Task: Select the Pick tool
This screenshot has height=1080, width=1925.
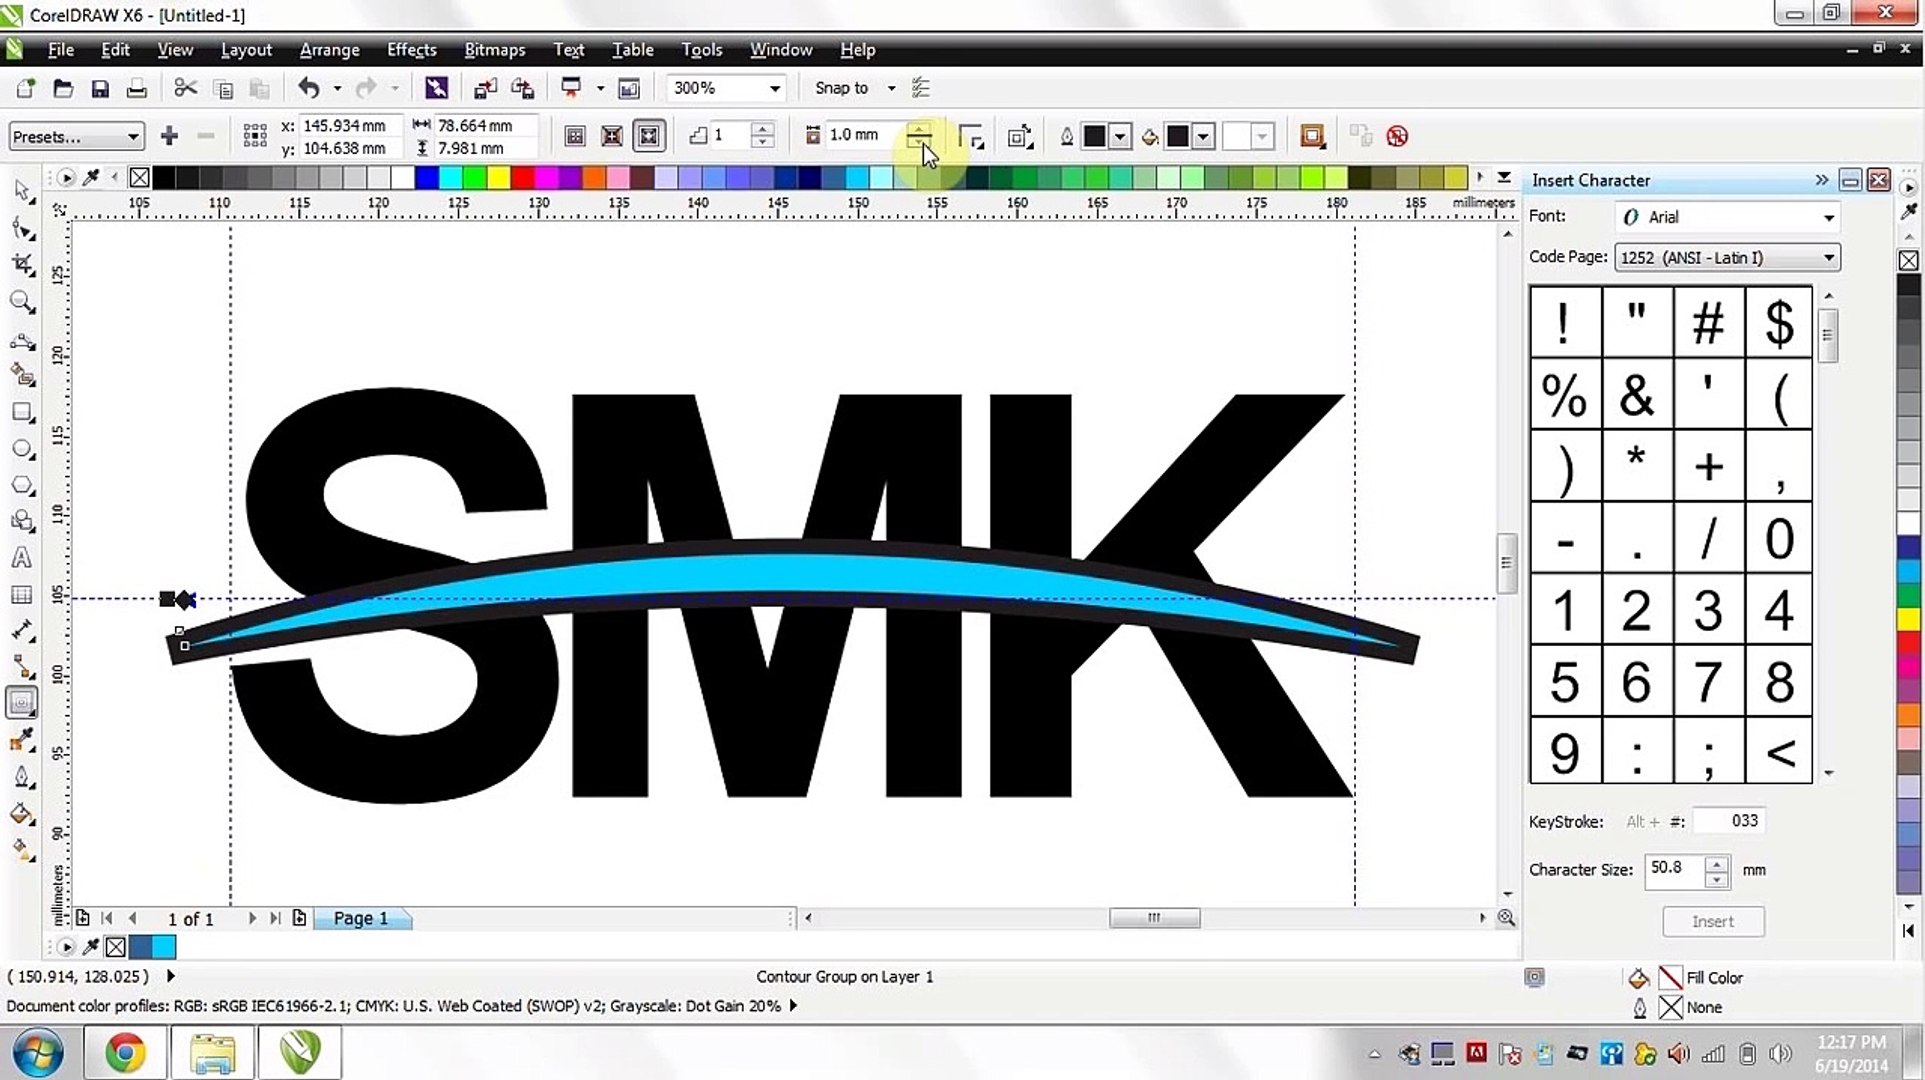Action: (x=22, y=190)
